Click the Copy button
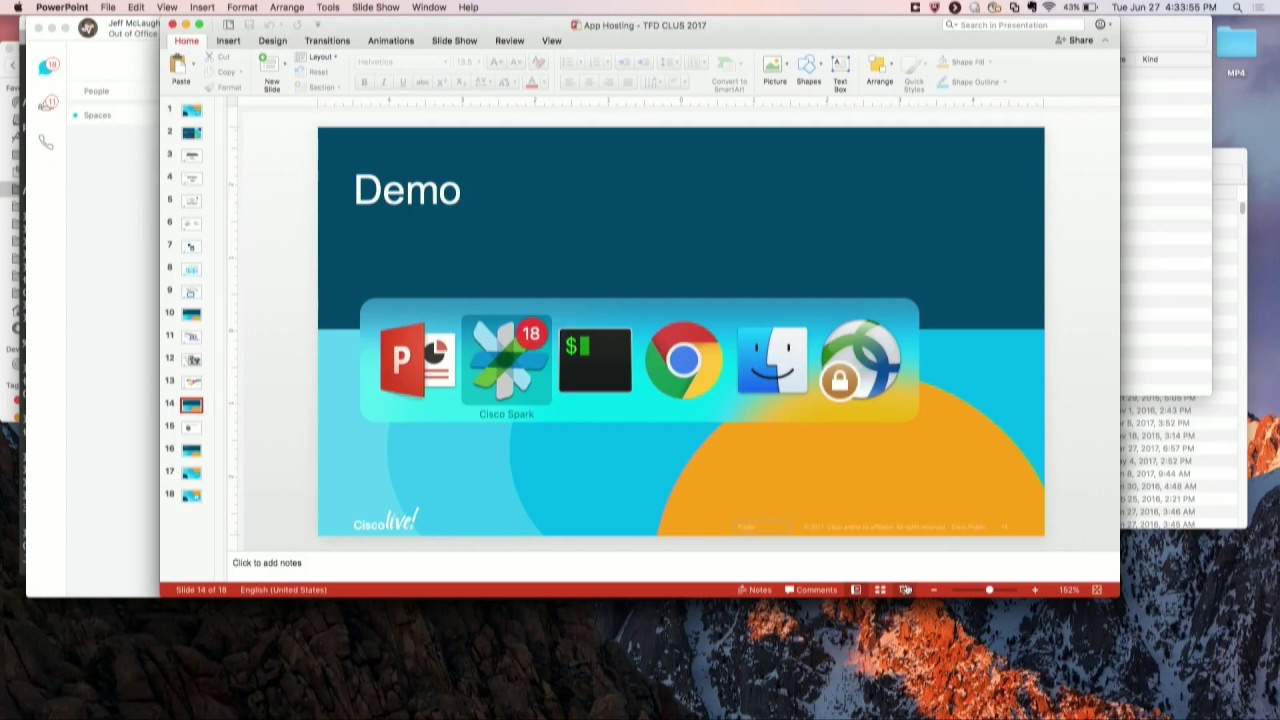The image size is (1280, 720). click(x=222, y=72)
